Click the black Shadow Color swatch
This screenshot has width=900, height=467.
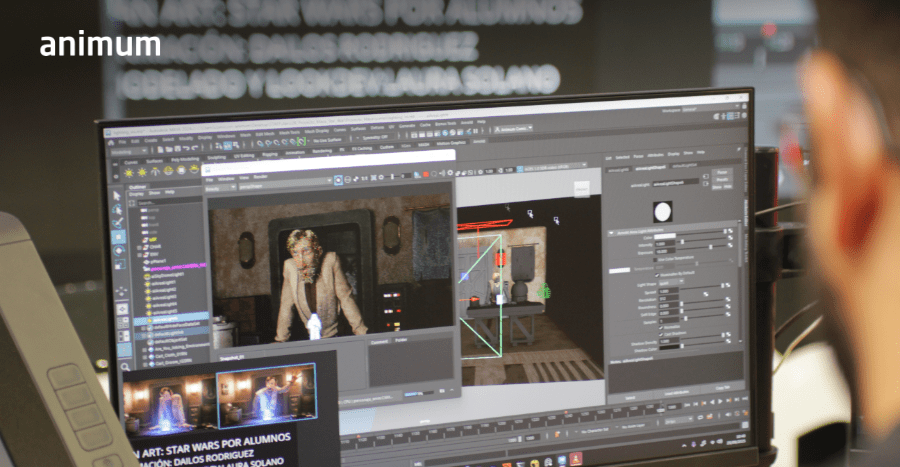tap(669, 348)
